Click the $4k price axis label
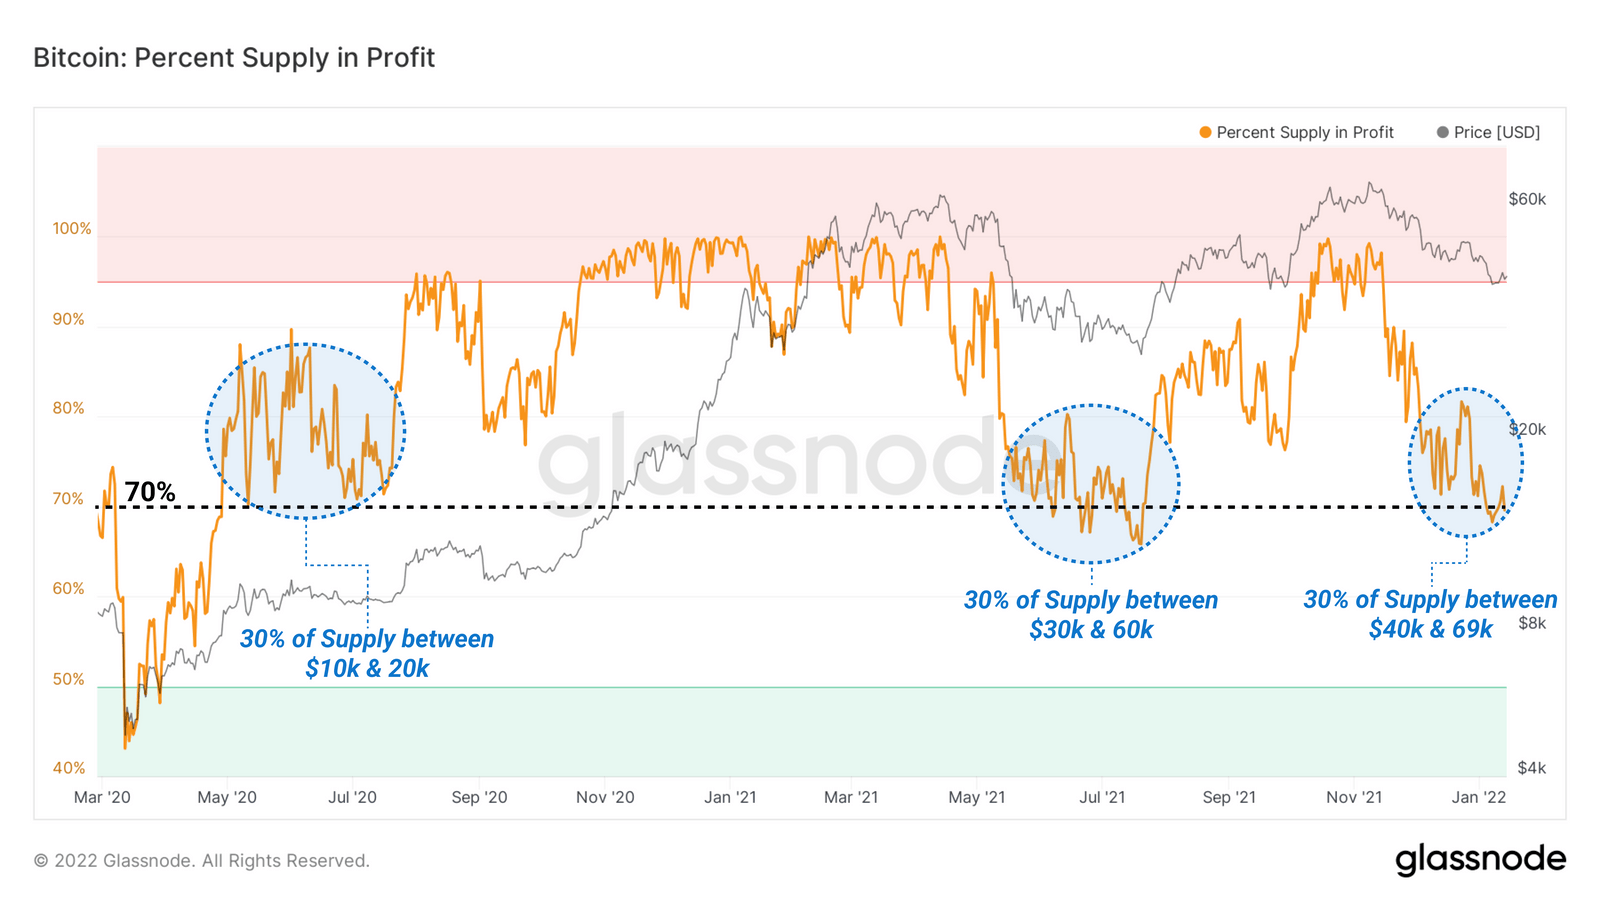Image resolution: width=1600 pixels, height=901 pixels. tap(1532, 768)
